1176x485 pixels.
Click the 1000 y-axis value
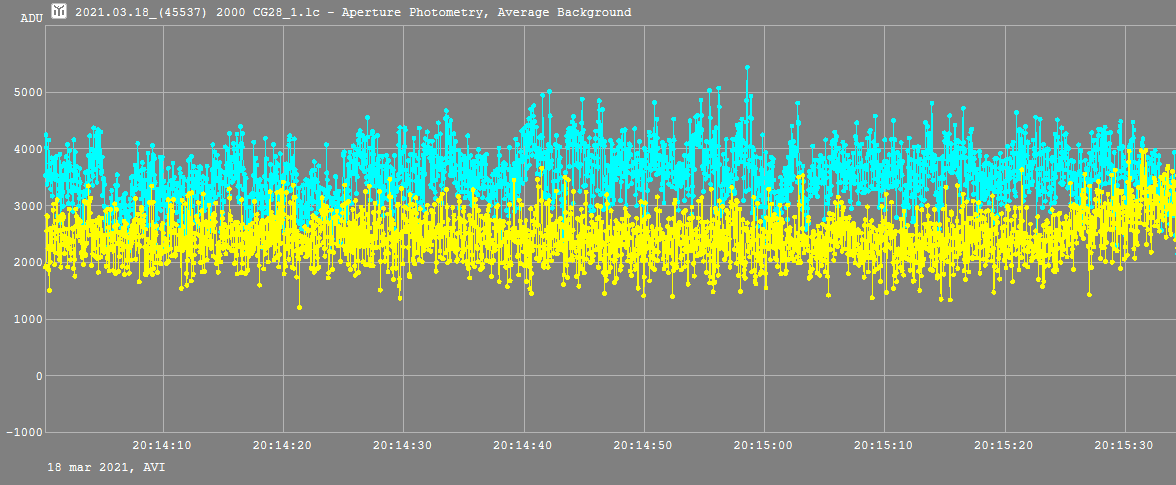coord(27,319)
